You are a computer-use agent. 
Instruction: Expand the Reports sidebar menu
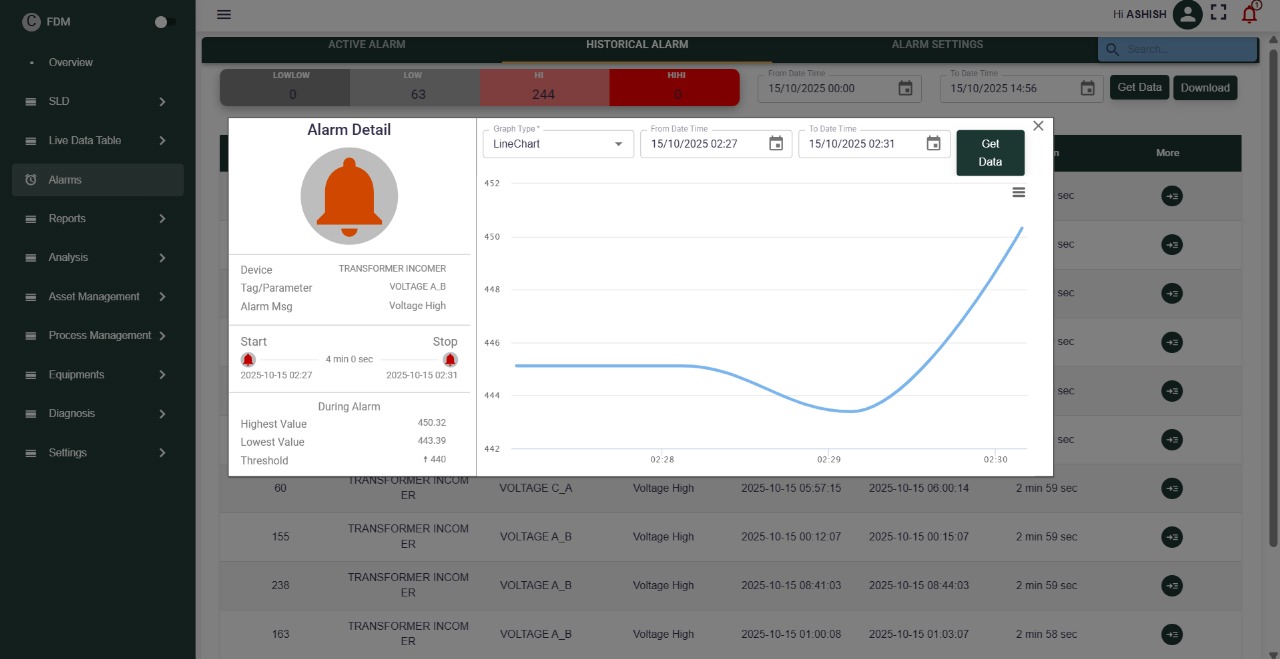(67, 218)
